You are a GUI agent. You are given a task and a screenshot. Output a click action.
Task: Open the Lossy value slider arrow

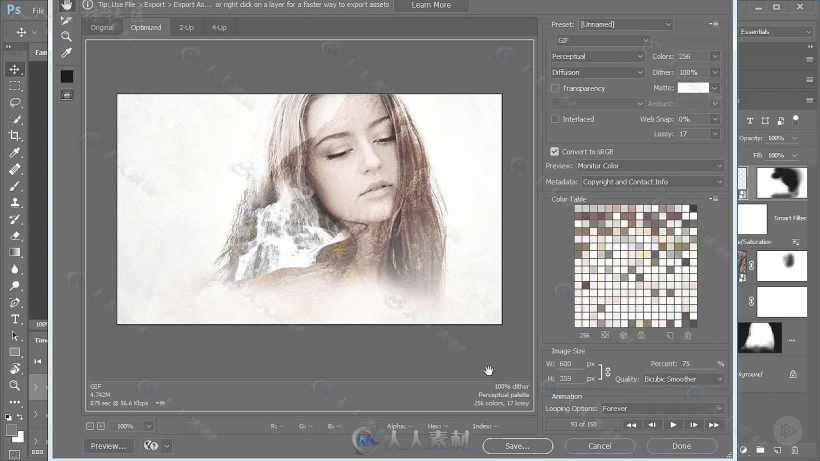715,134
